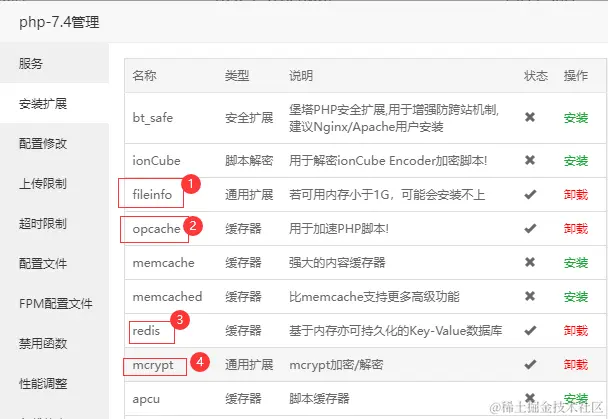The height and width of the screenshot is (419, 608).
Task: Click the 操作 column header
Action: pyautogui.click(x=576, y=75)
